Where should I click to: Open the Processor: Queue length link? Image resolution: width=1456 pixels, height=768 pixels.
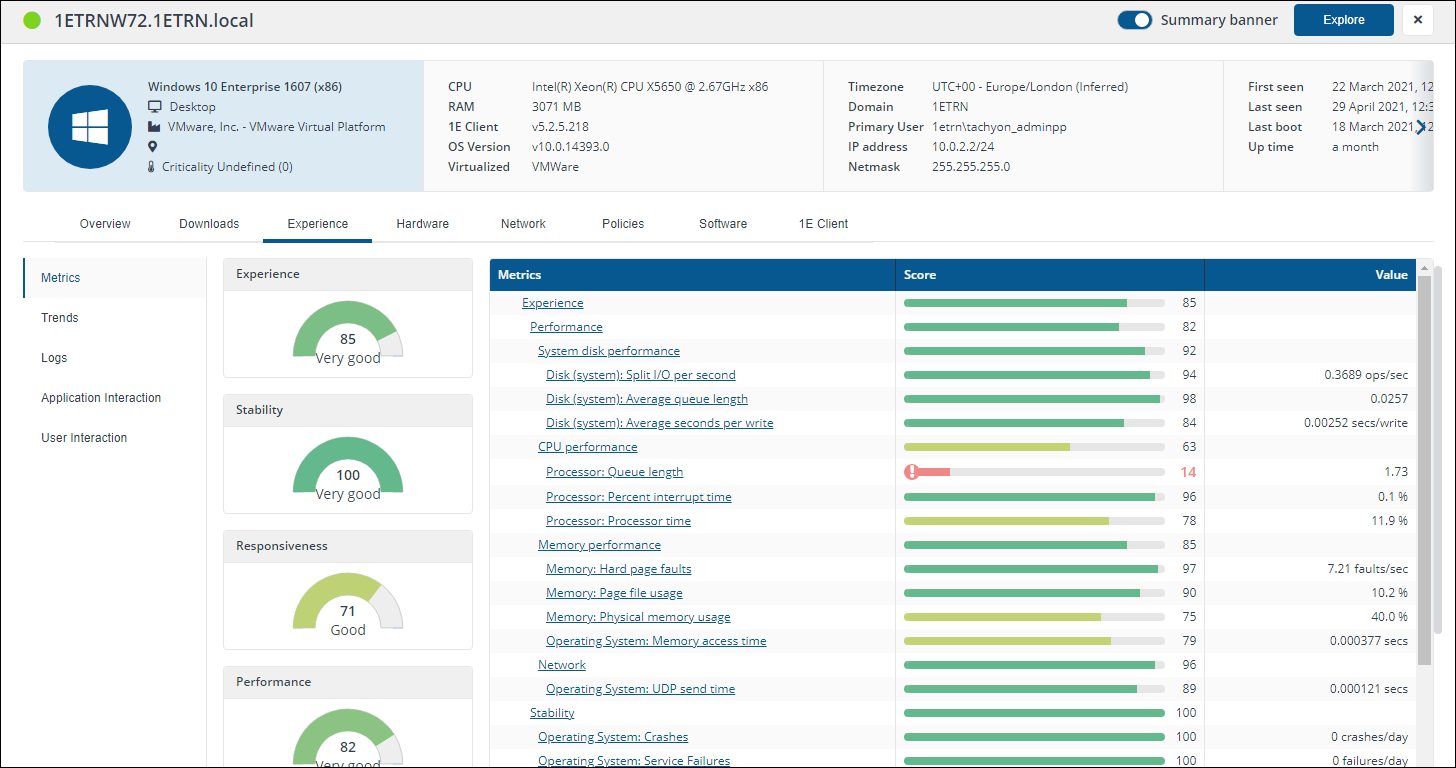[614, 472]
